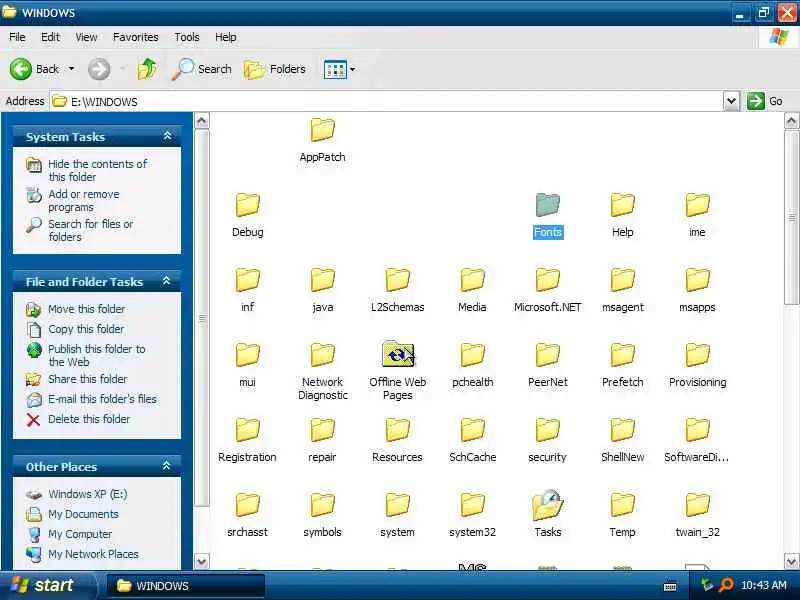Select the Media folder icon
The width and height of the screenshot is (800, 600).
(x=472, y=280)
